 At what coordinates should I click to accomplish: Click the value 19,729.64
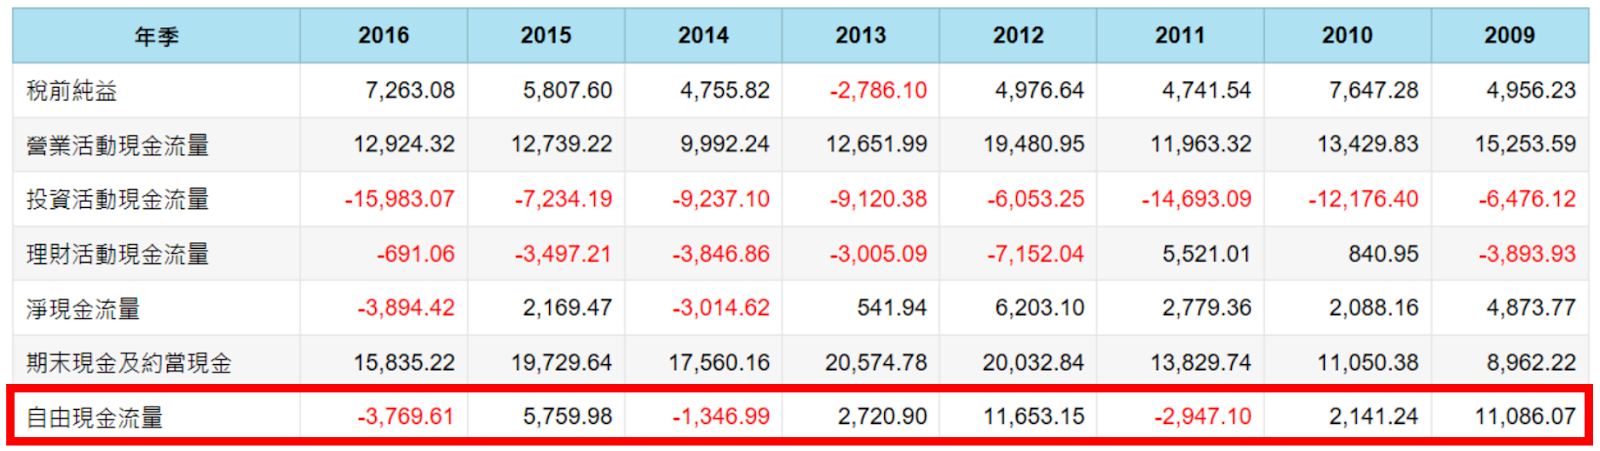pyautogui.click(x=562, y=363)
